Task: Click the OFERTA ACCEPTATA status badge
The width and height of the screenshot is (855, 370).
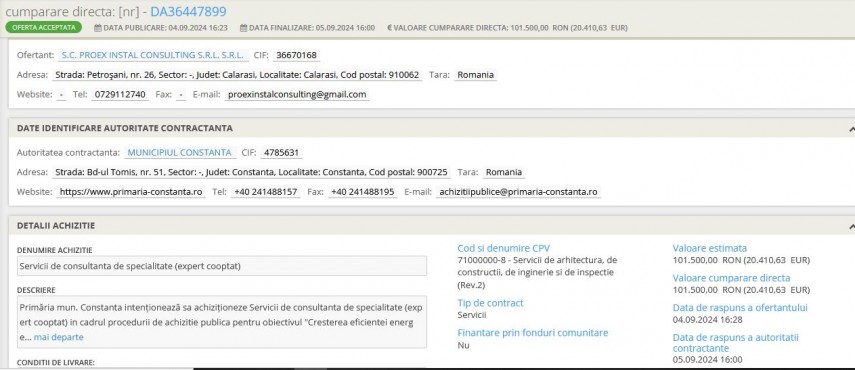Action: coord(44,27)
